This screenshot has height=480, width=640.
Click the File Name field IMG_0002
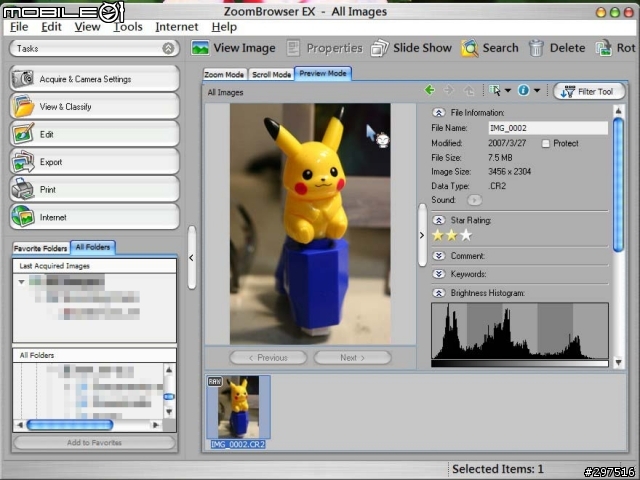548,128
